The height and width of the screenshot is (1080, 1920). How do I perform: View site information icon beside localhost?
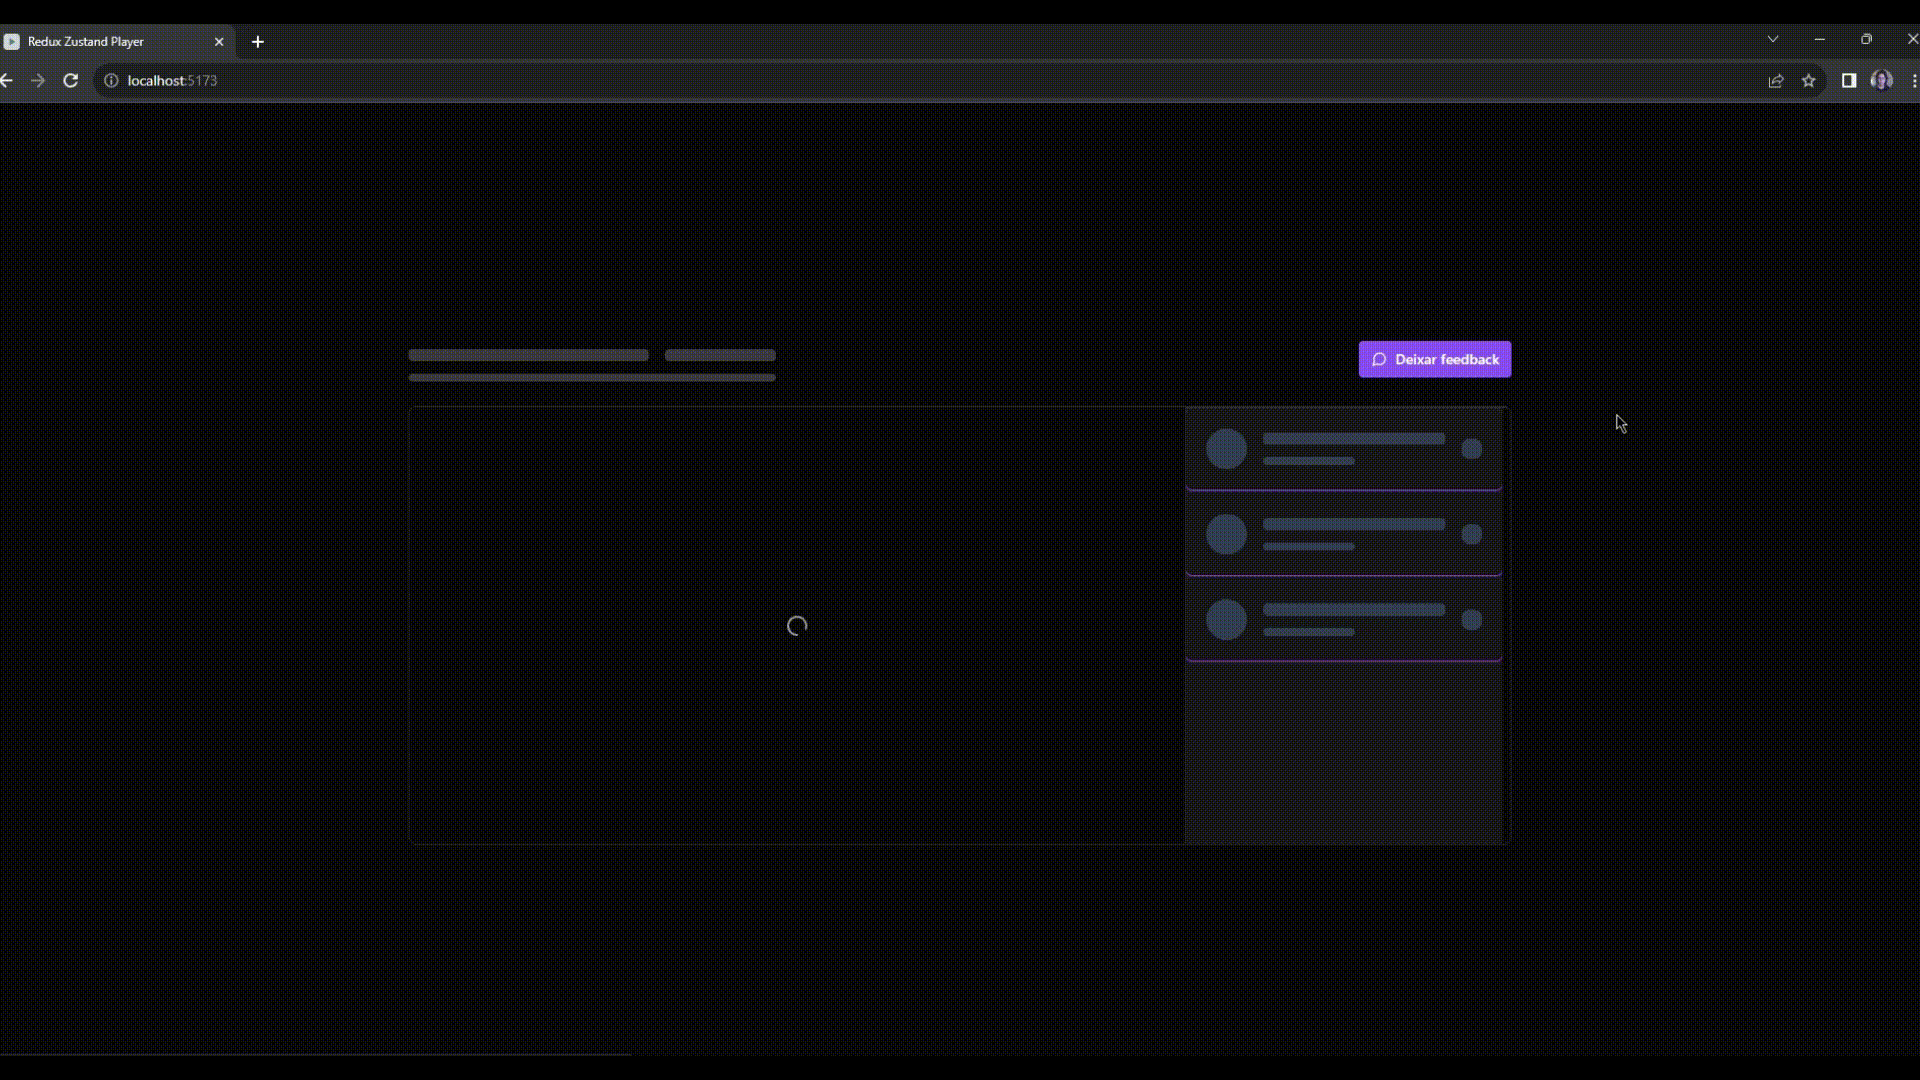coord(111,81)
